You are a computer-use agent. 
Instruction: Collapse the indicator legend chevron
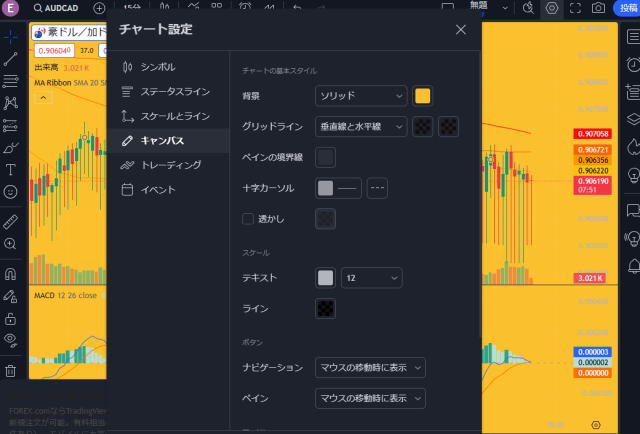click(x=43, y=98)
